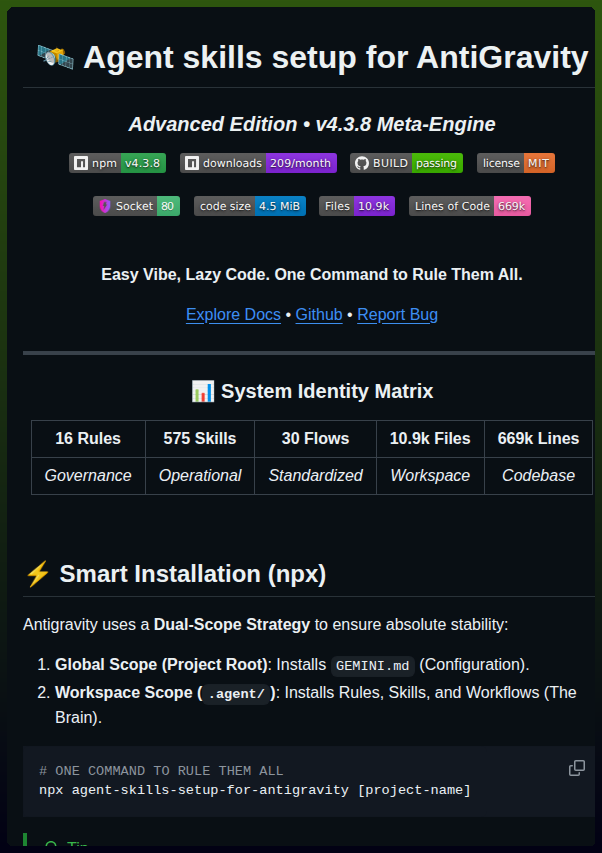
Task: Click the .agent/ inline code
Action: [236, 694]
